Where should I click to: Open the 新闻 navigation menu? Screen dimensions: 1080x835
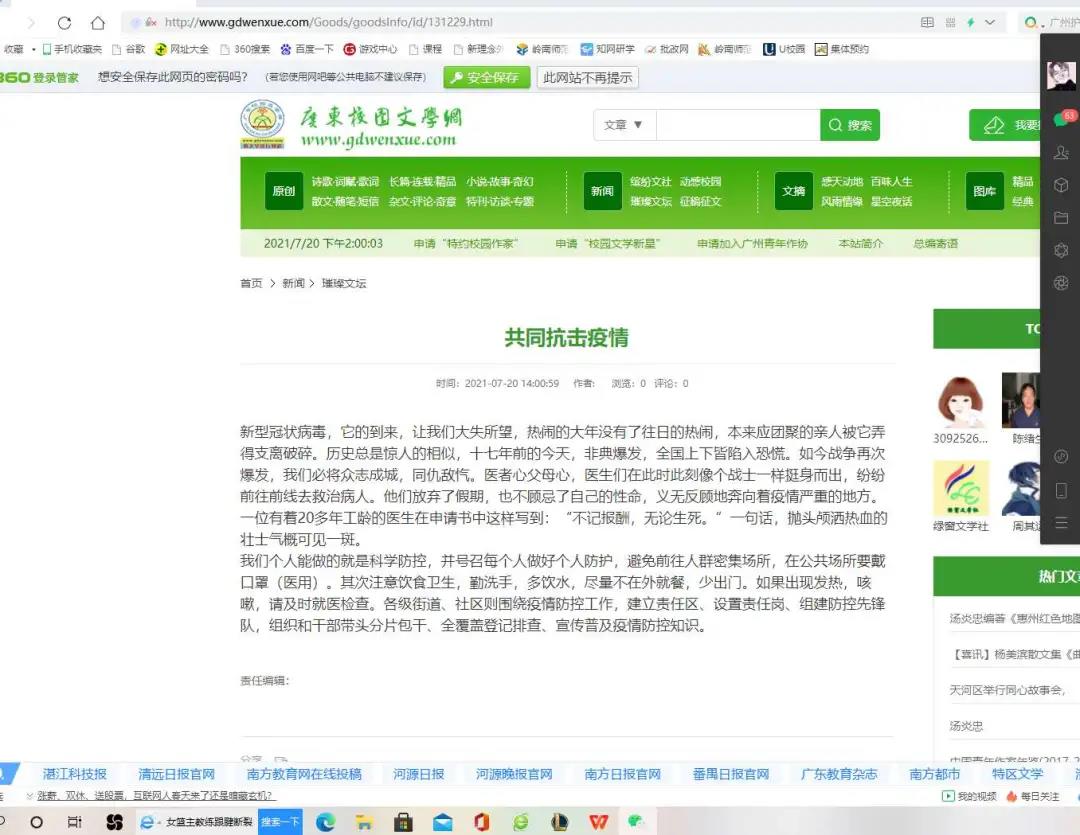[x=602, y=191]
